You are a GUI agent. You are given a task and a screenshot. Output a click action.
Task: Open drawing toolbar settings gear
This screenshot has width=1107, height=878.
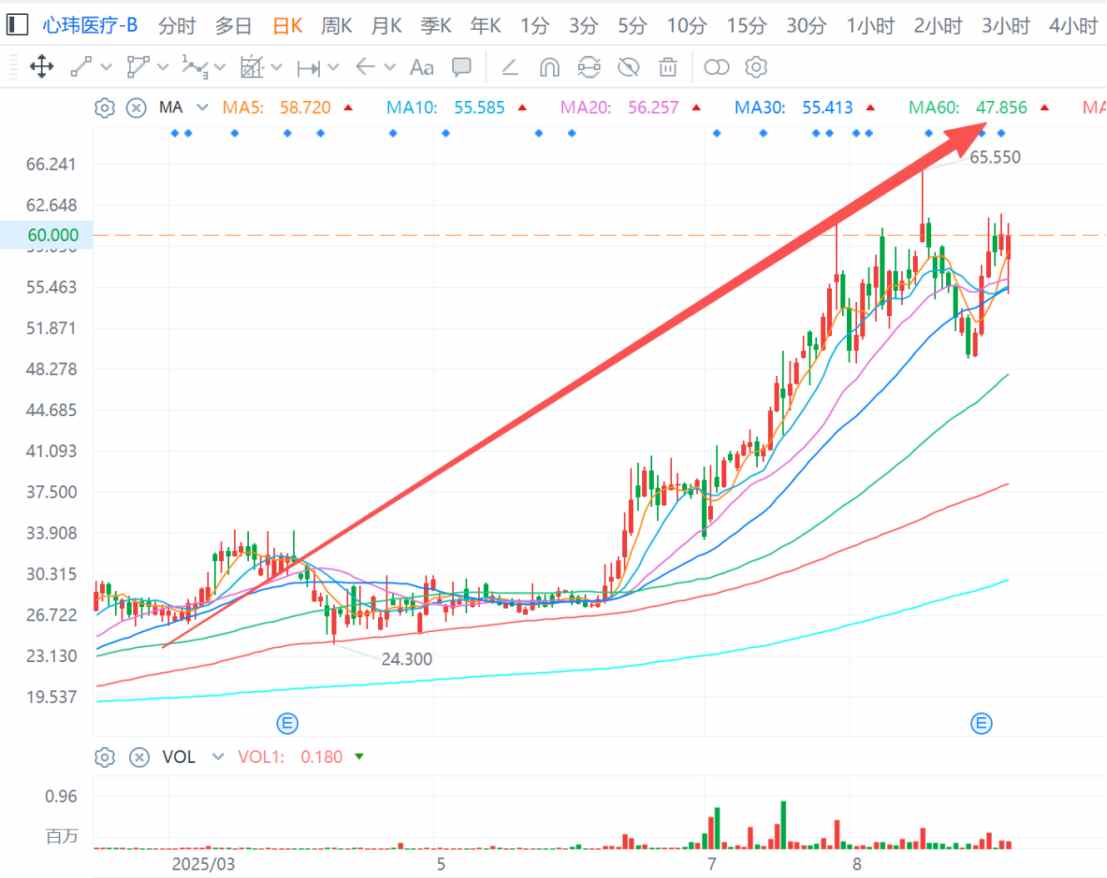(757, 67)
